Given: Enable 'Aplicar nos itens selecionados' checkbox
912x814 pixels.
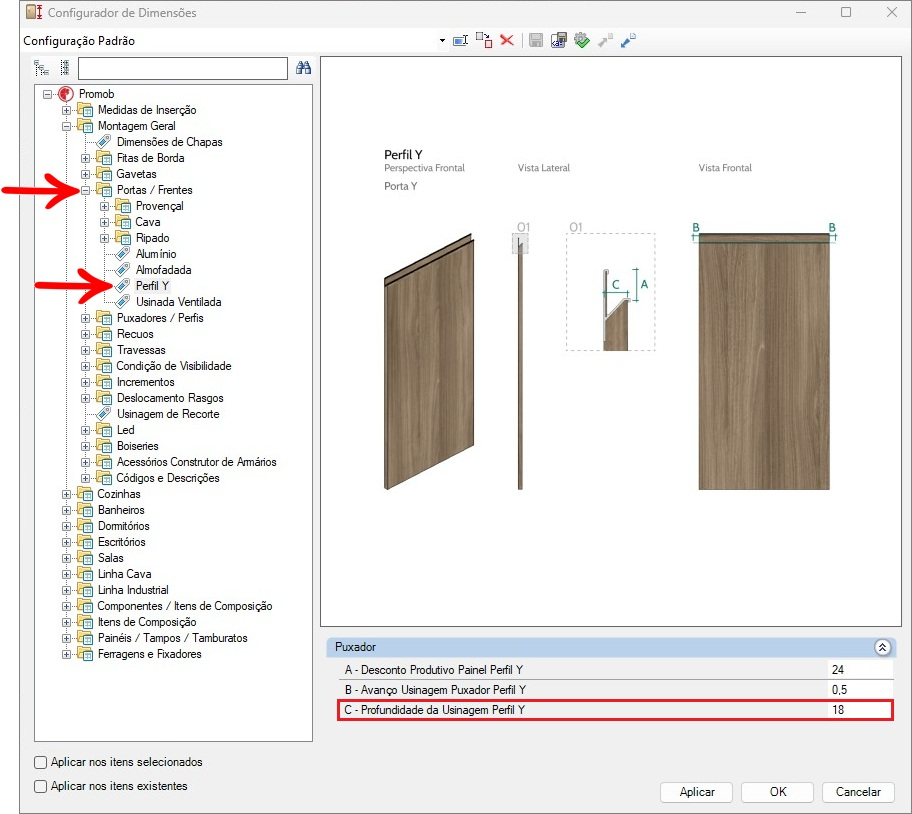Looking at the screenshot, I should pos(41,762).
